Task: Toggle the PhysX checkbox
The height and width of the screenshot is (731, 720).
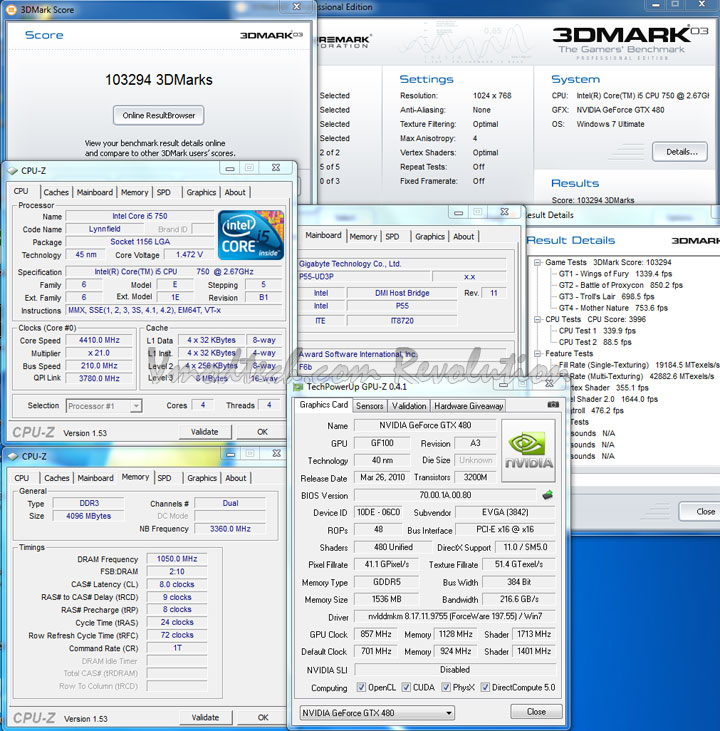Action: [446, 687]
